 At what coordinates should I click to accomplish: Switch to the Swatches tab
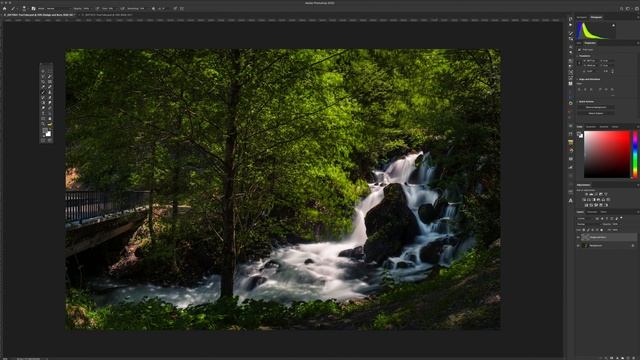pos(591,127)
